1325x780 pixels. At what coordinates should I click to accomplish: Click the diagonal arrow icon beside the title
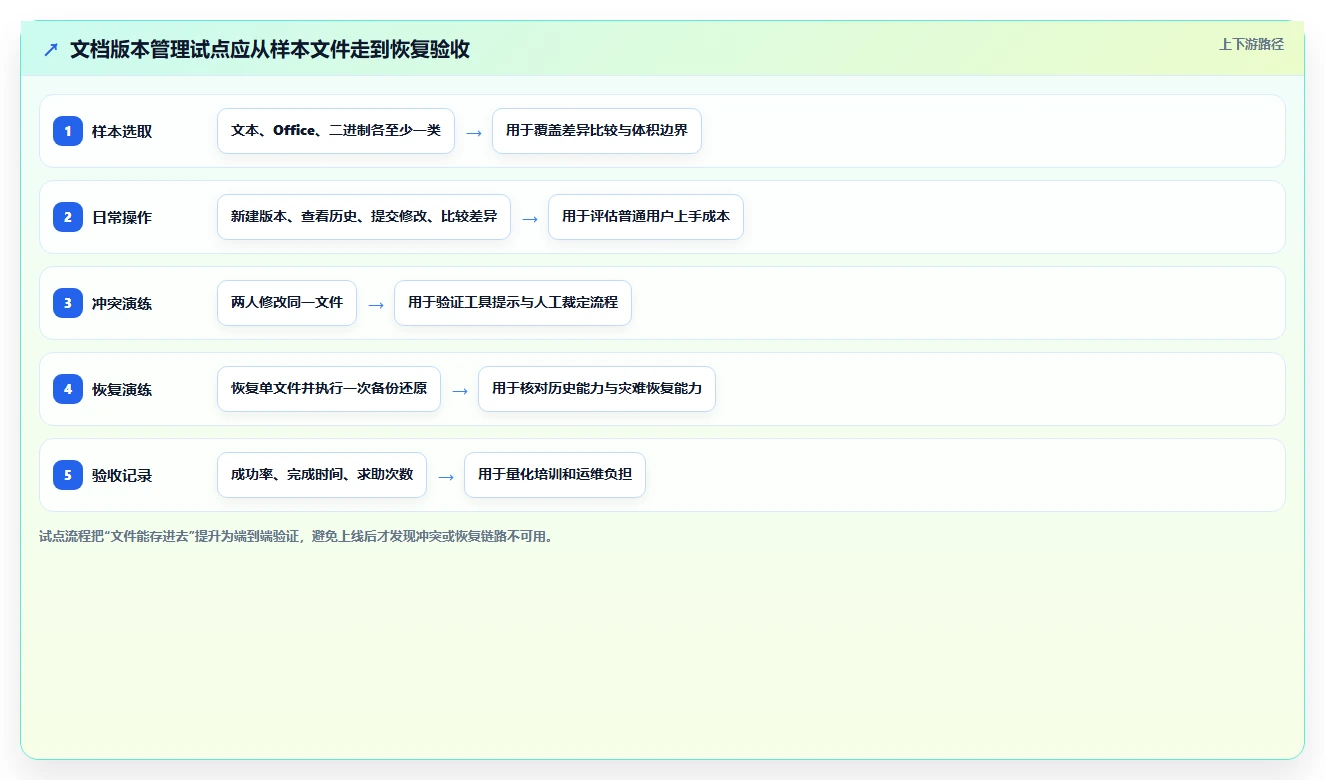click(50, 49)
